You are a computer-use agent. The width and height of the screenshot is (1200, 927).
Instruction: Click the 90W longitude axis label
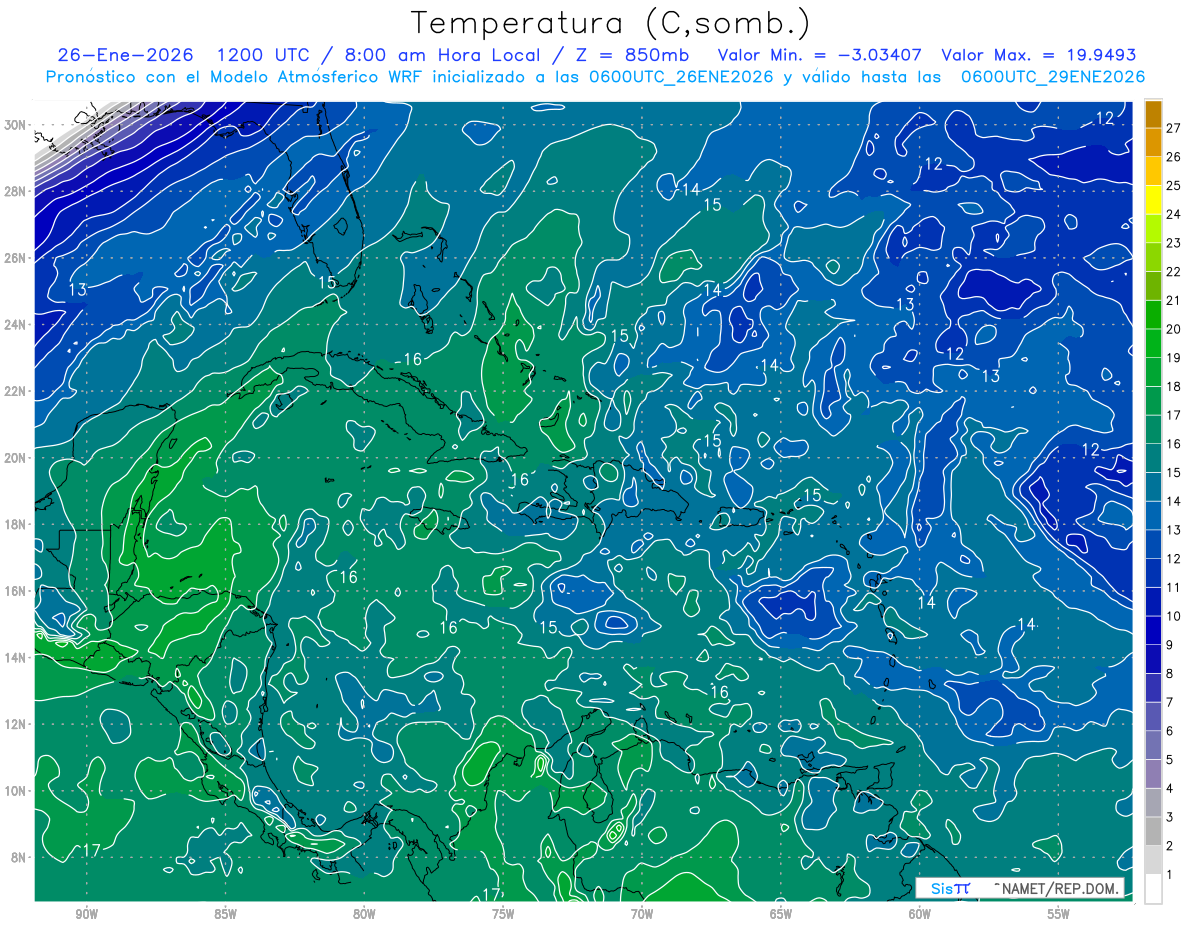pos(87,914)
